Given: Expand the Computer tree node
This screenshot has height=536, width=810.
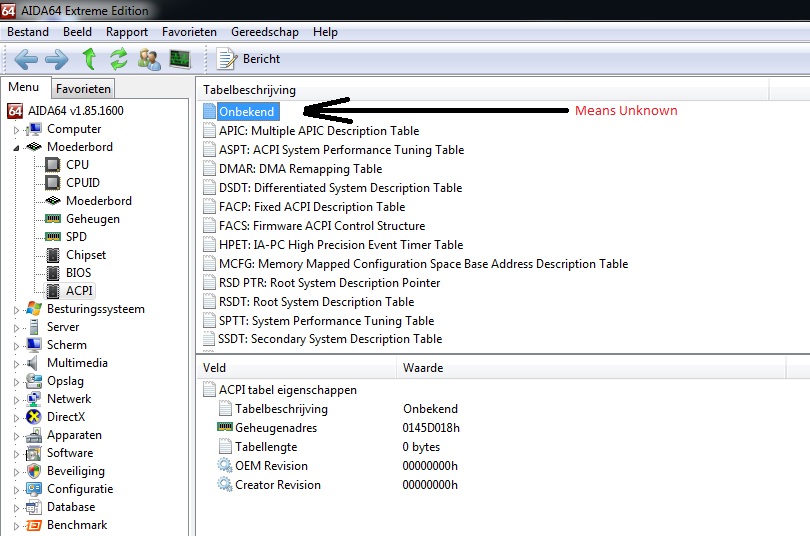Looking at the screenshot, I should coord(16,130).
